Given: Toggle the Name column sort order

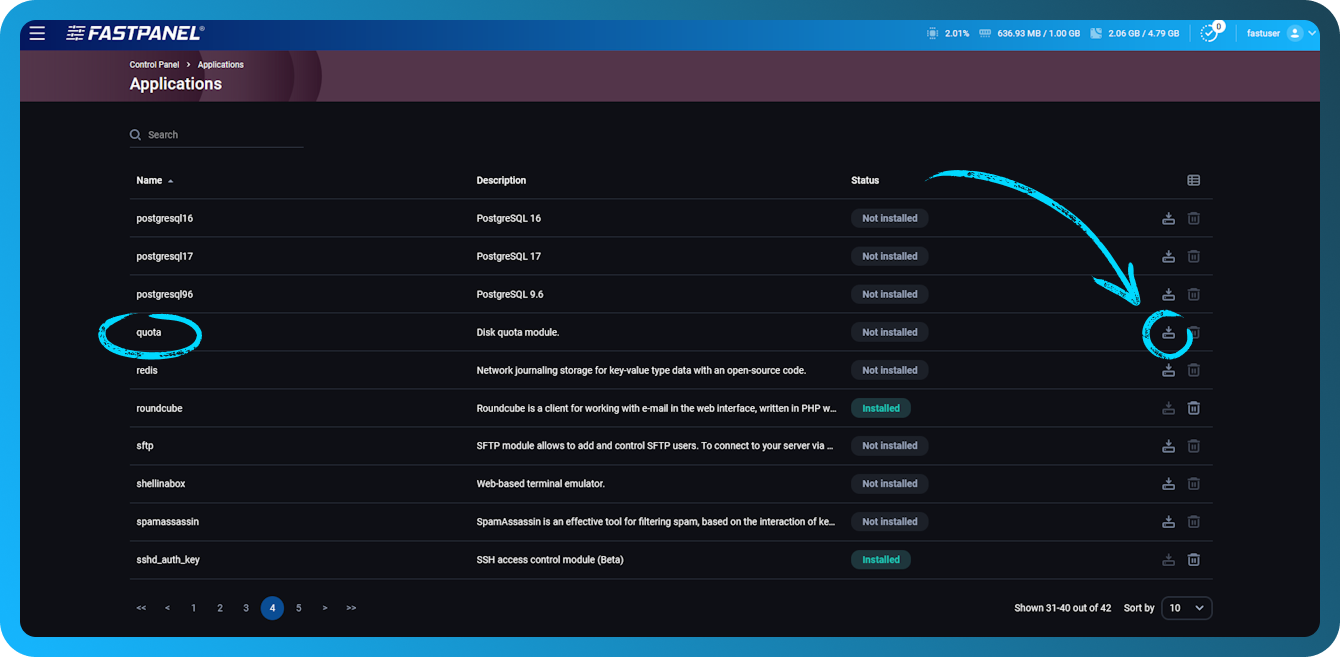Looking at the screenshot, I should point(150,180).
